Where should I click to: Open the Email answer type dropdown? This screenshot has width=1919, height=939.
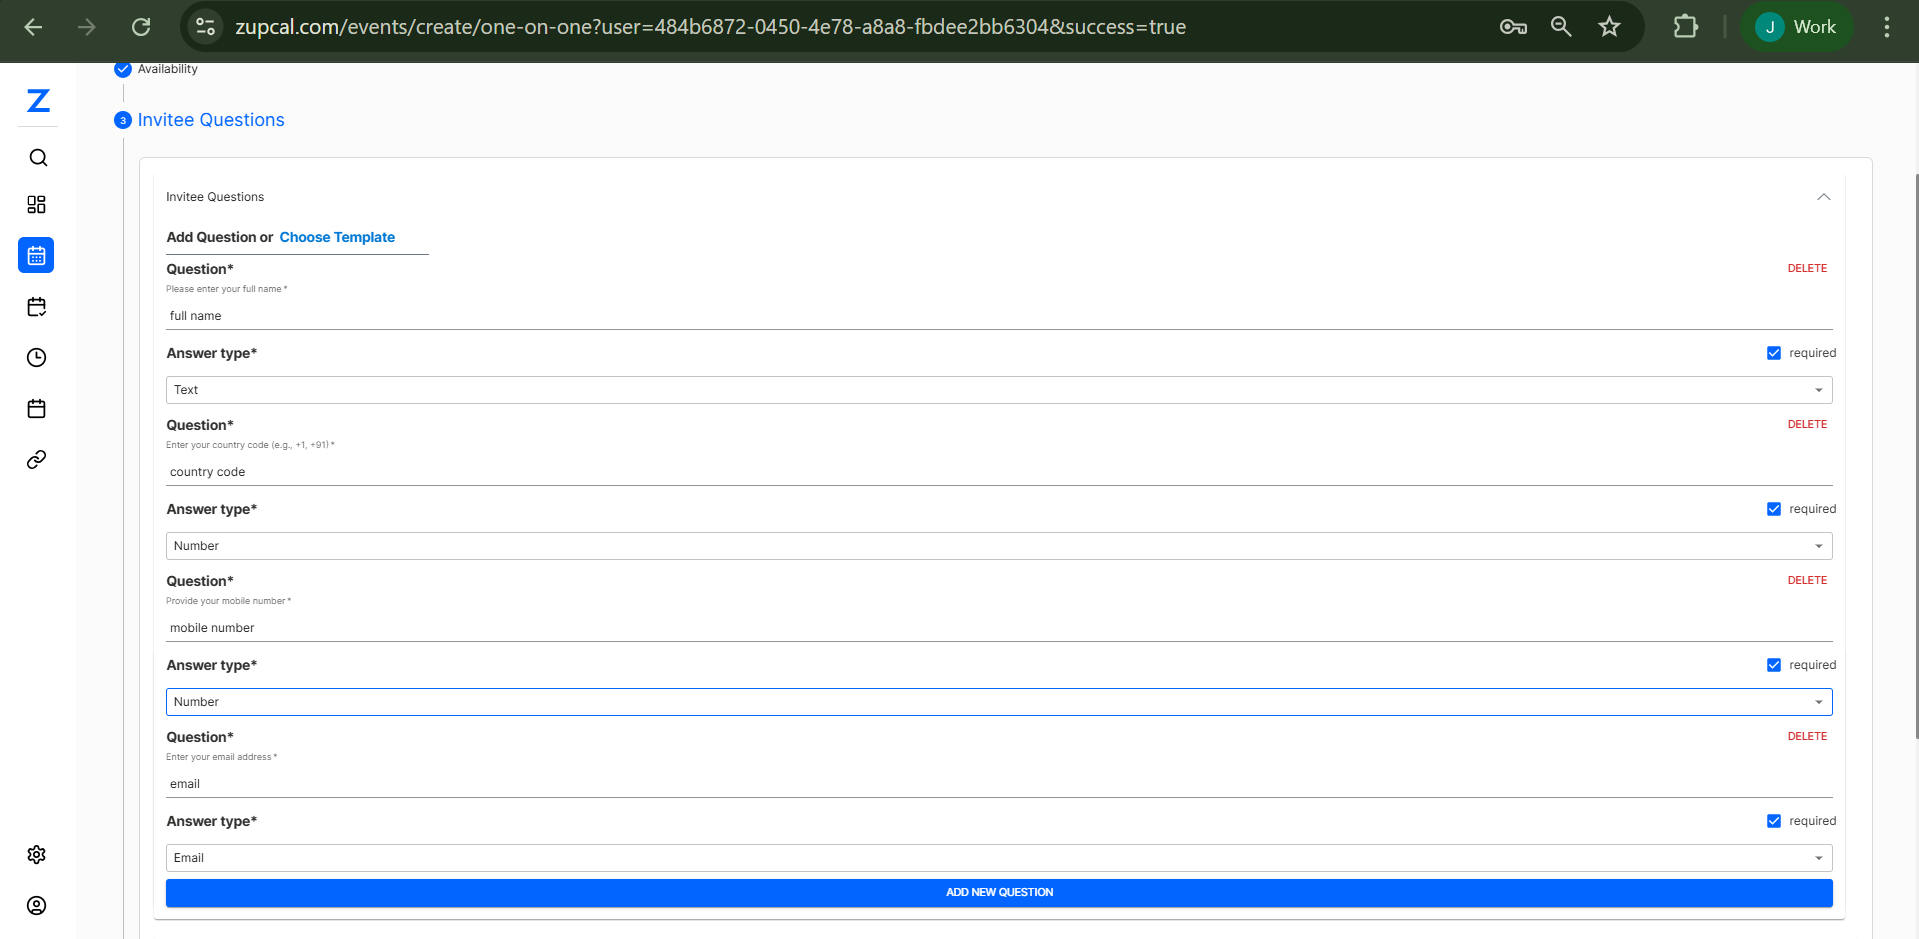pyautogui.click(x=998, y=858)
